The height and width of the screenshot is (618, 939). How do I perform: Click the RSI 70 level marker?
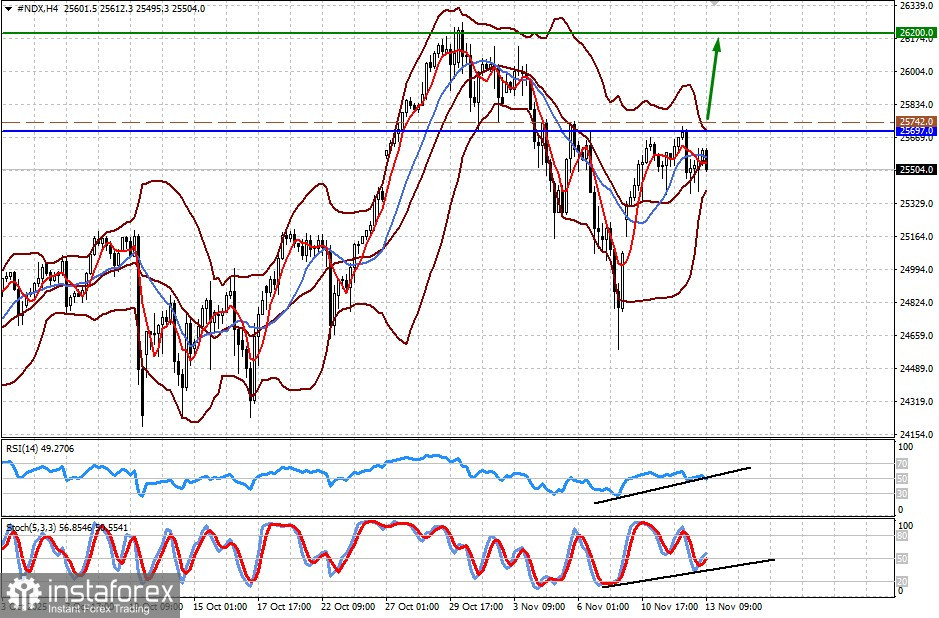pyautogui.click(x=902, y=464)
